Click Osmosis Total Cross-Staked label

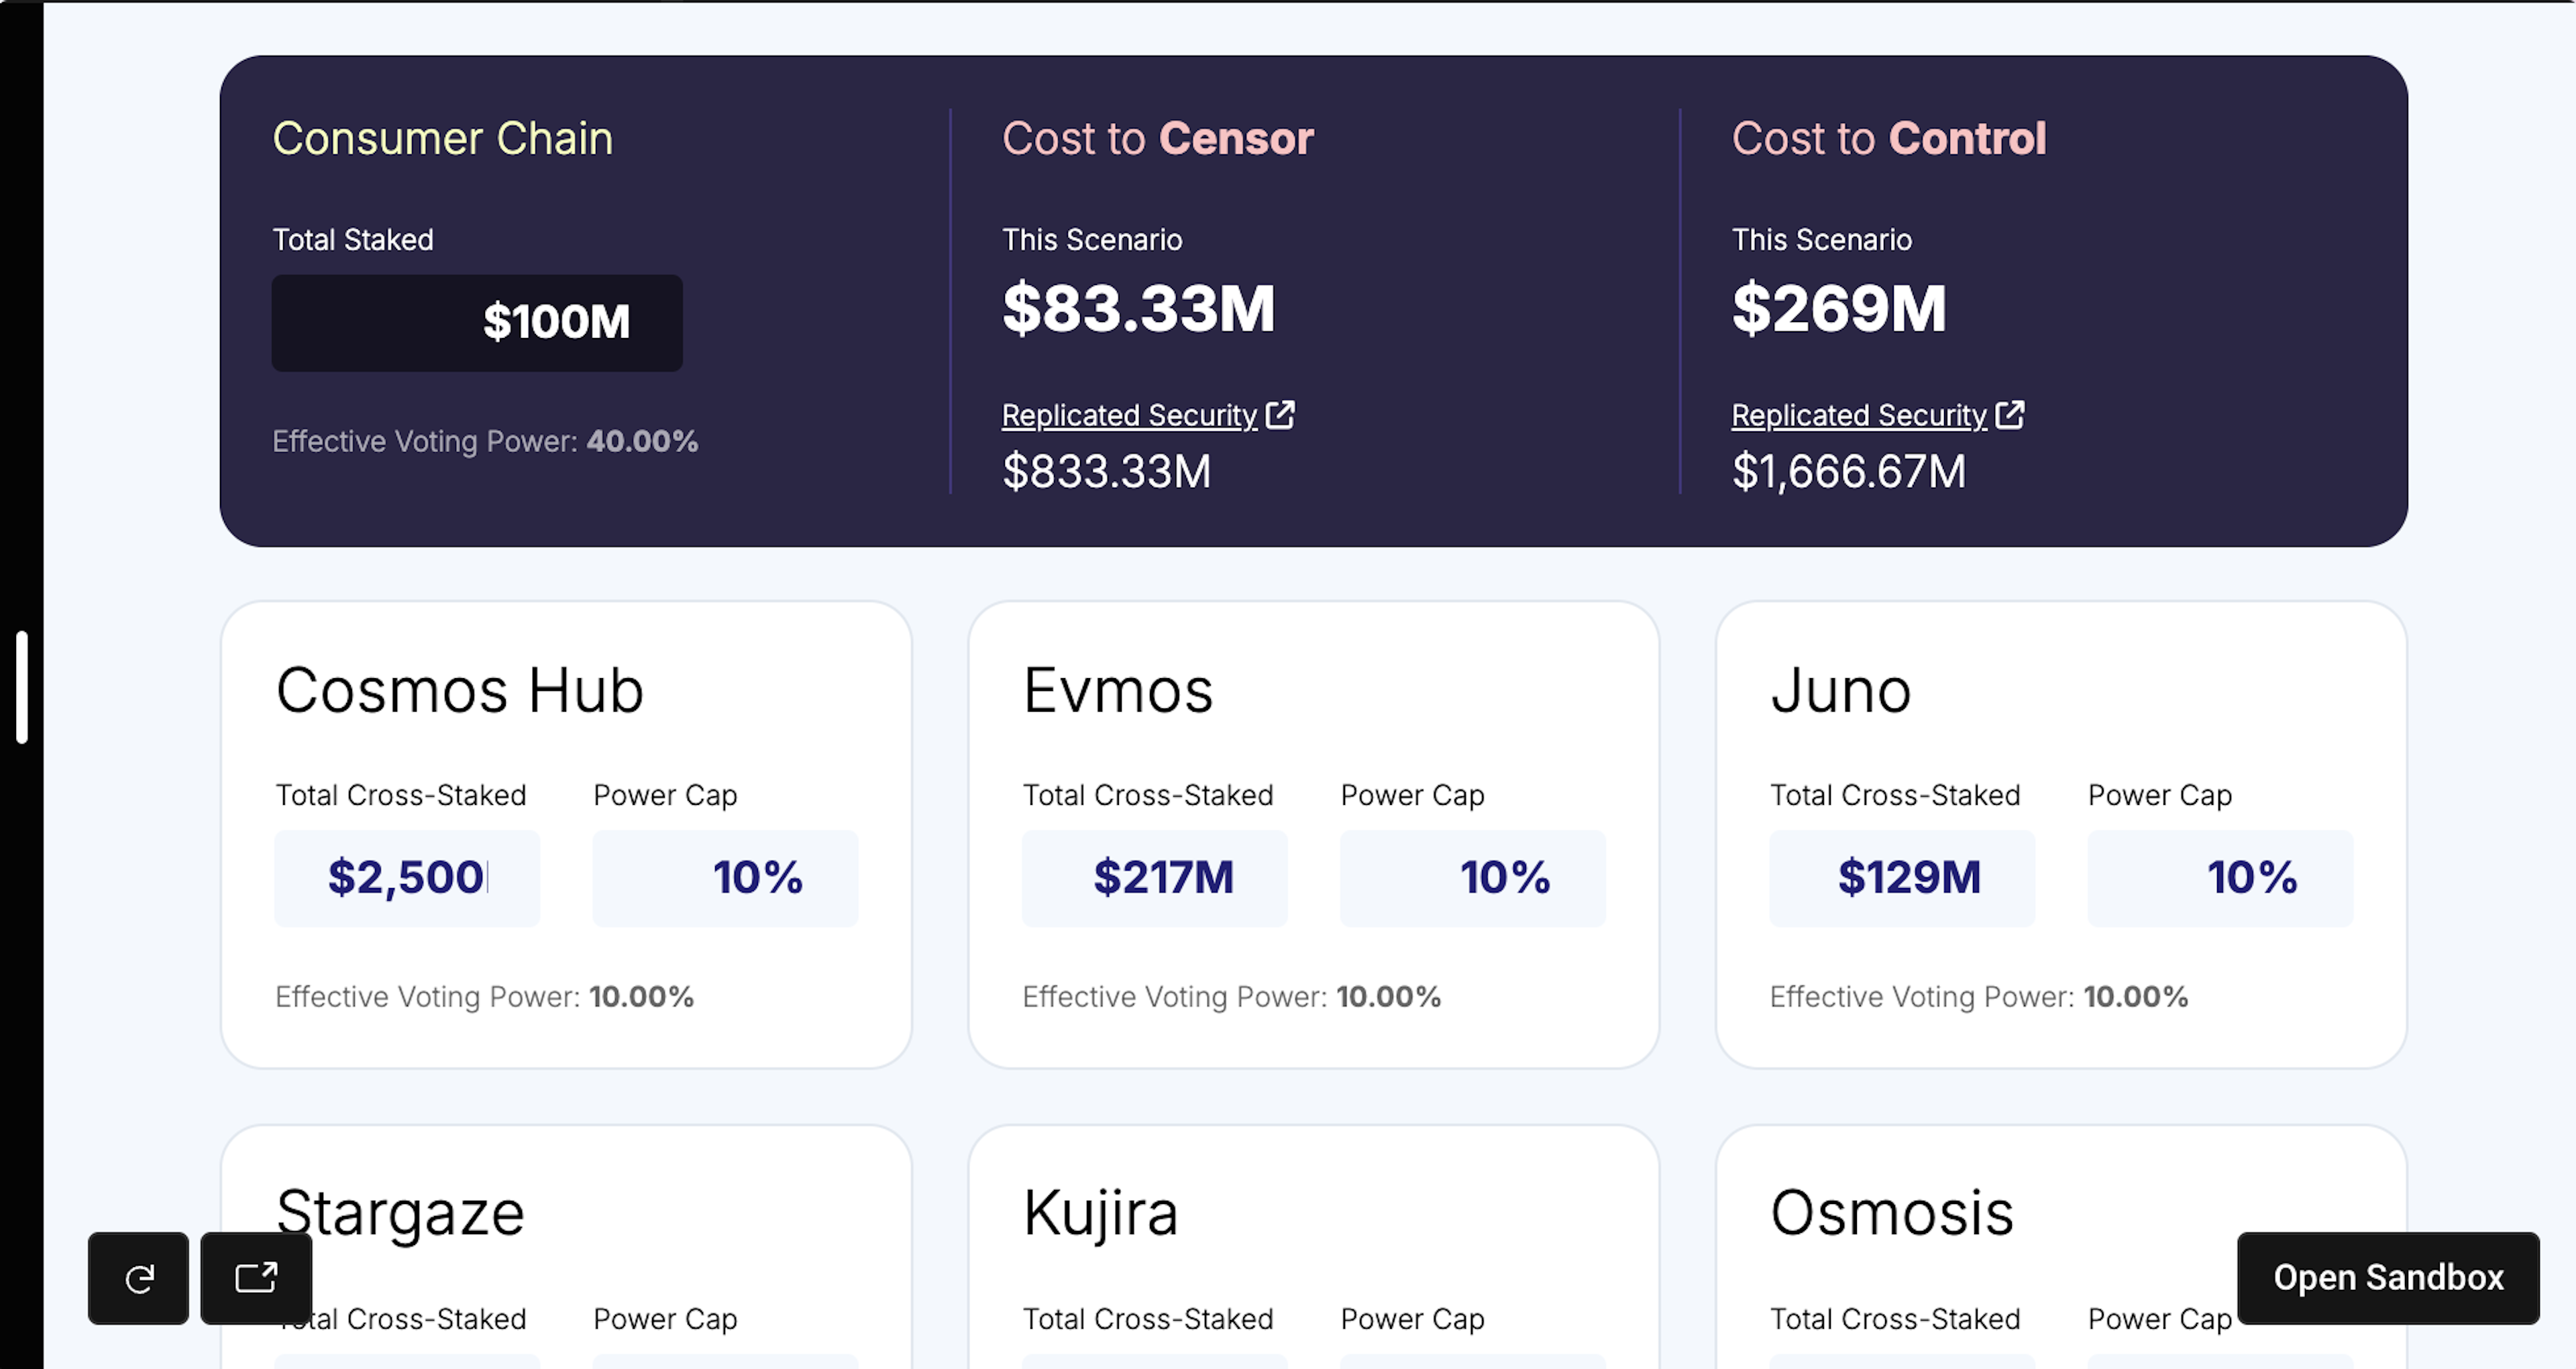pyautogui.click(x=1895, y=1319)
